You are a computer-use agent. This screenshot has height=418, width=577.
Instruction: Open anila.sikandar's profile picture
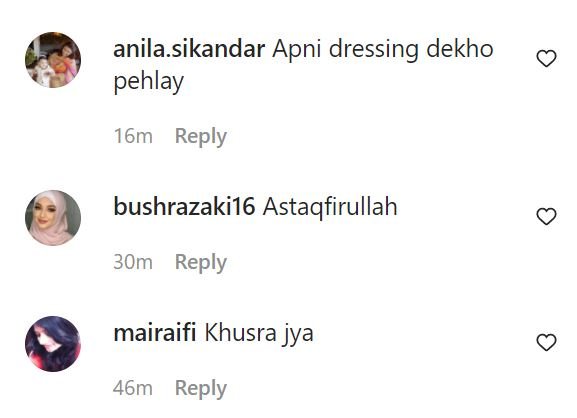pos(53,60)
